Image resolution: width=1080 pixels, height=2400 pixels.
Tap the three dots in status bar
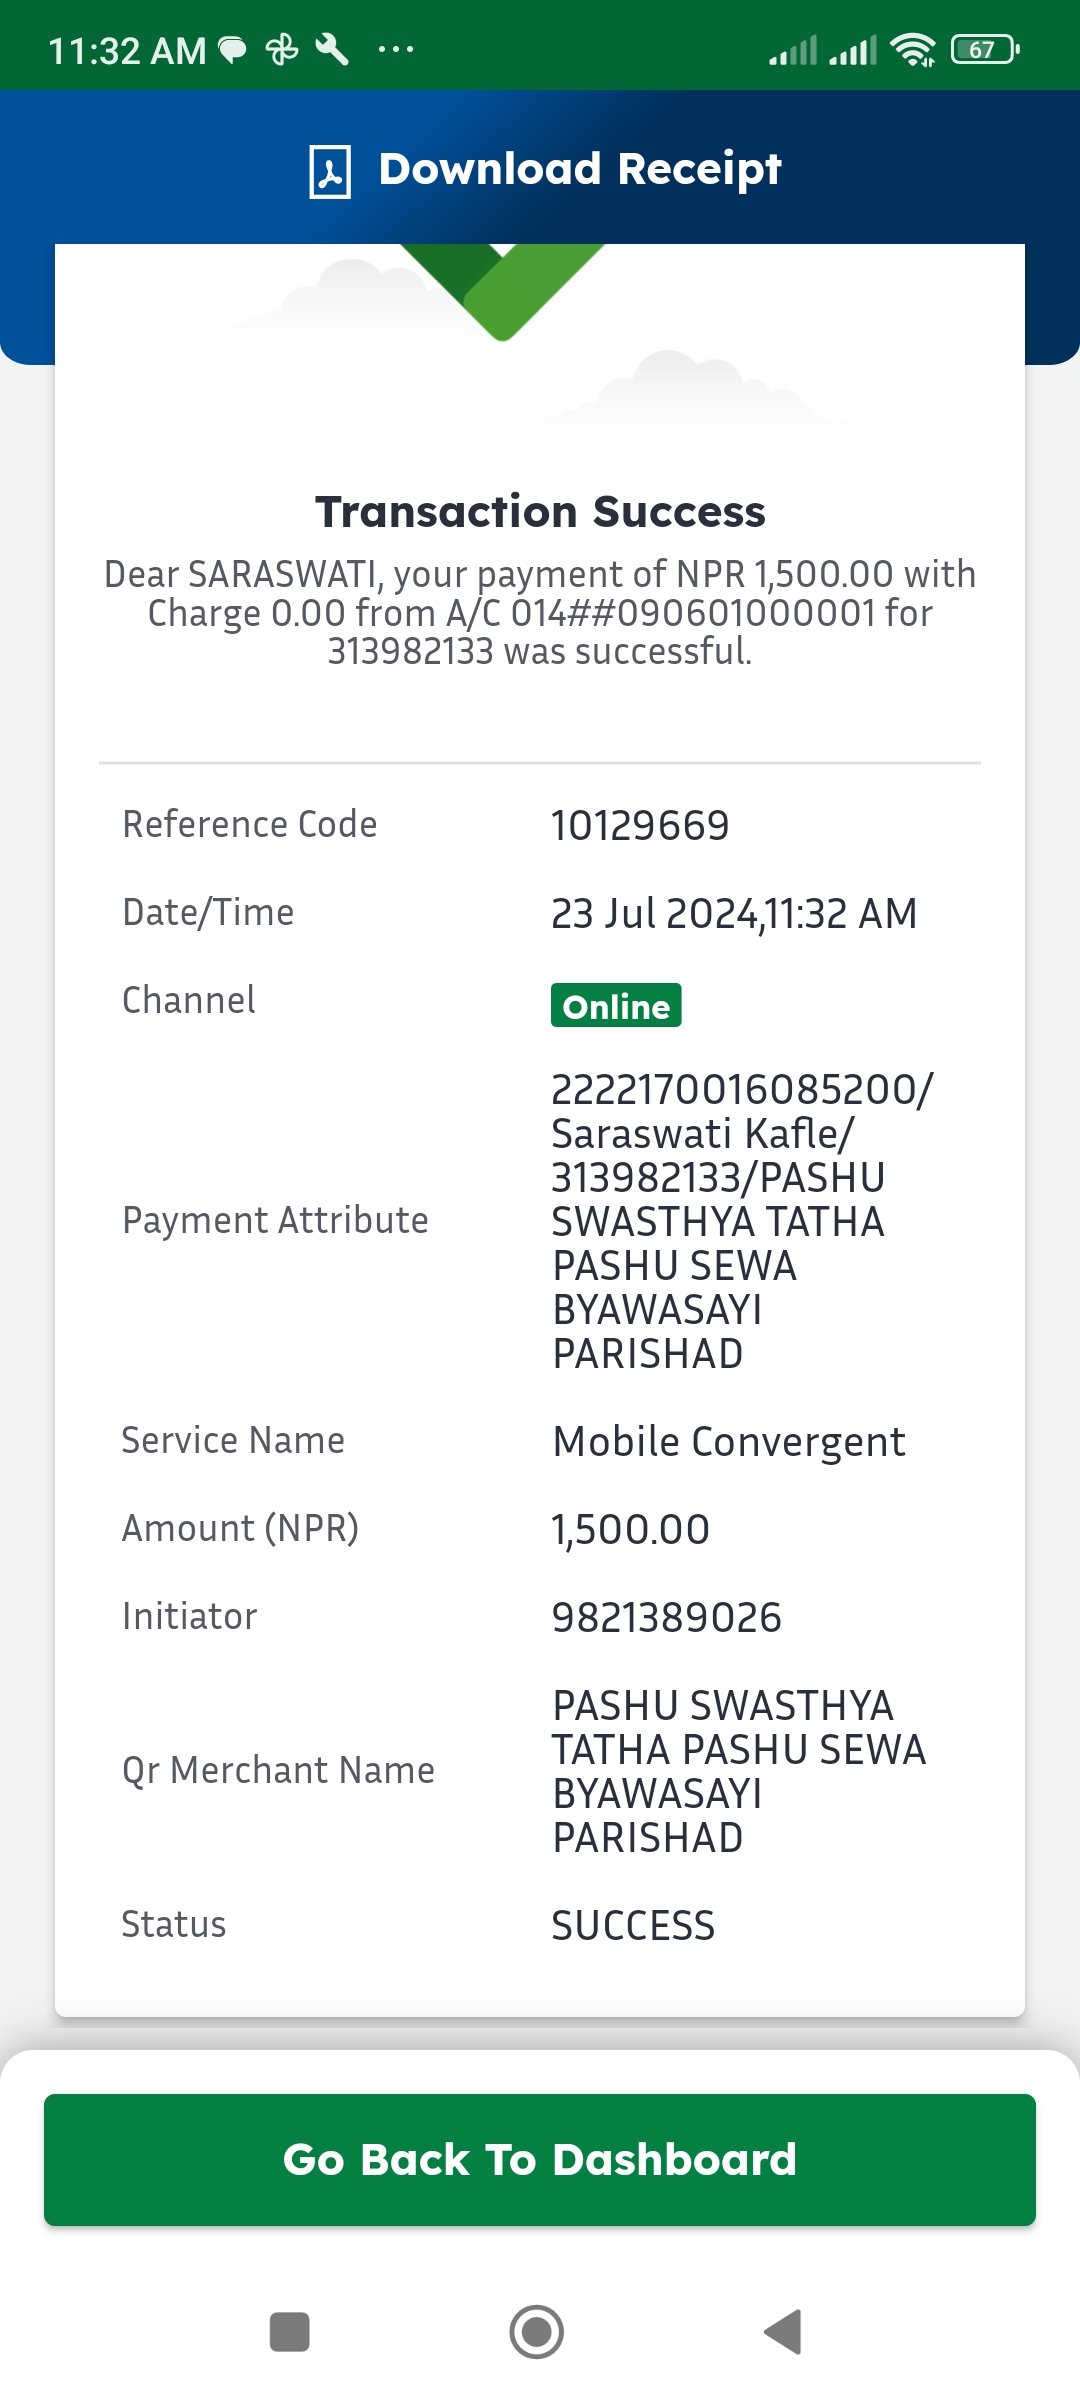pos(396,49)
